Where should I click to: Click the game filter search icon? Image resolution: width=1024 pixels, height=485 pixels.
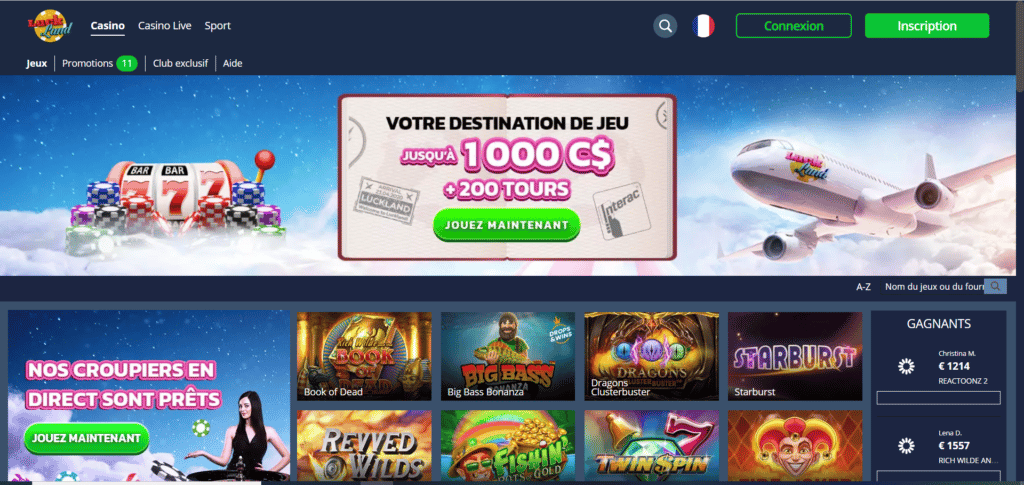(x=995, y=287)
